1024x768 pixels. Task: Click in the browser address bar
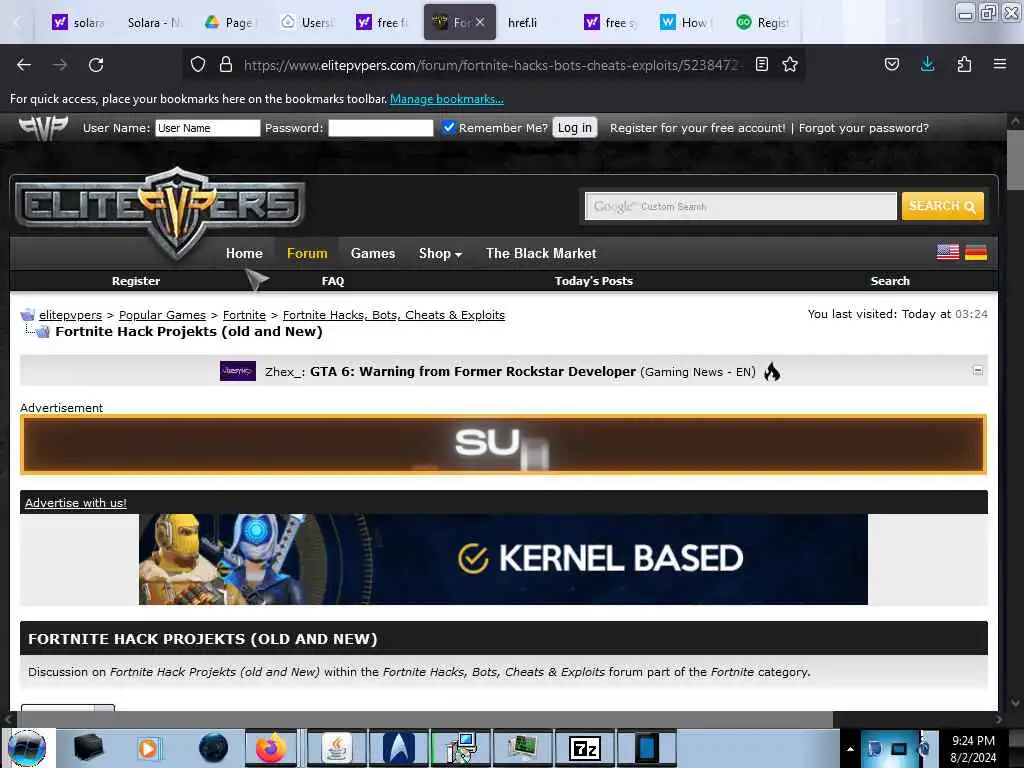pos(493,65)
